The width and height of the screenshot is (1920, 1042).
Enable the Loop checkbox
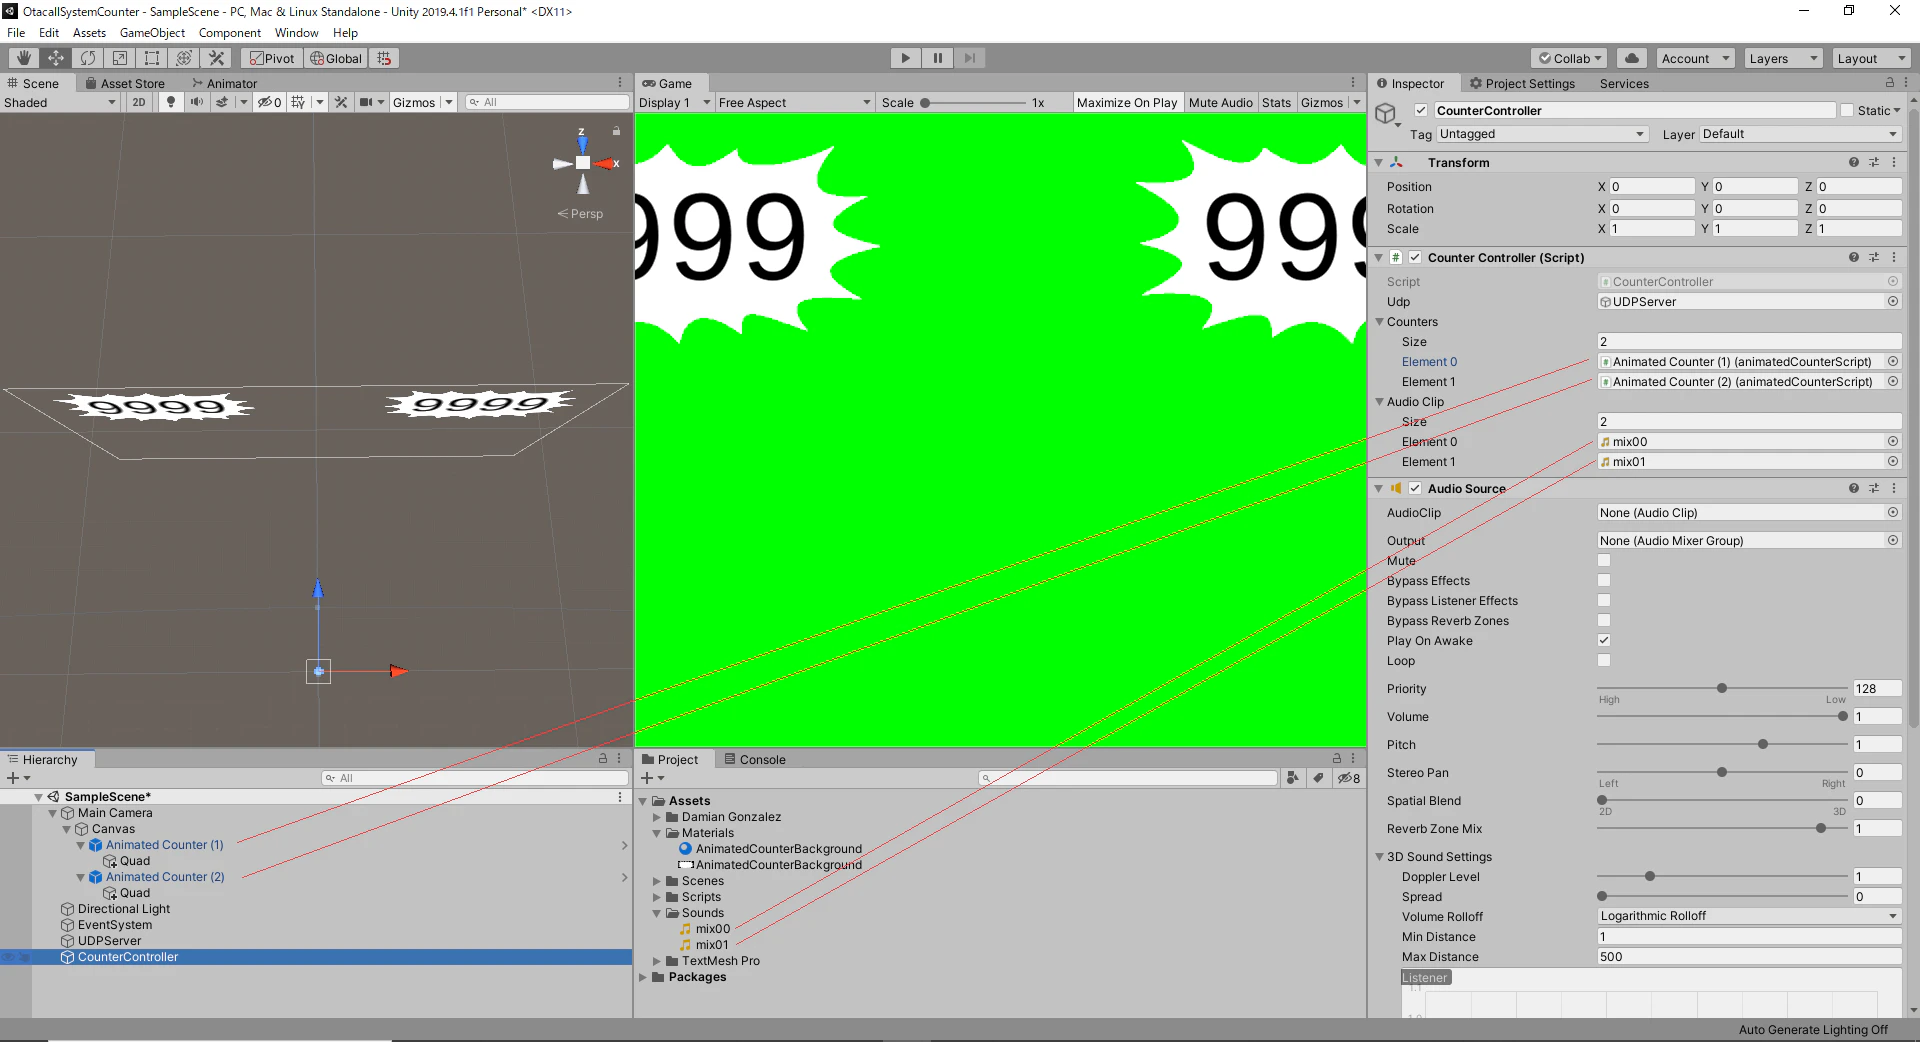1604,660
